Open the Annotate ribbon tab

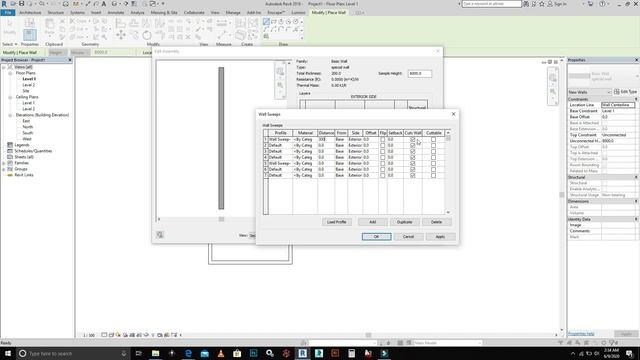(116, 13)
